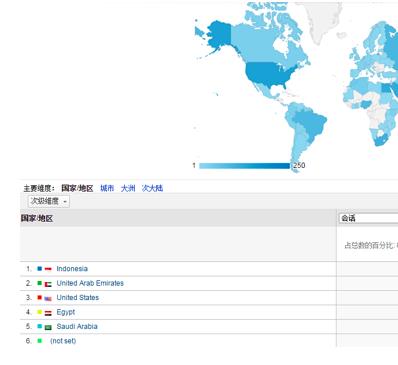Switch to the 次大陆 dimension
398x365 pixels.
point(152,188)
